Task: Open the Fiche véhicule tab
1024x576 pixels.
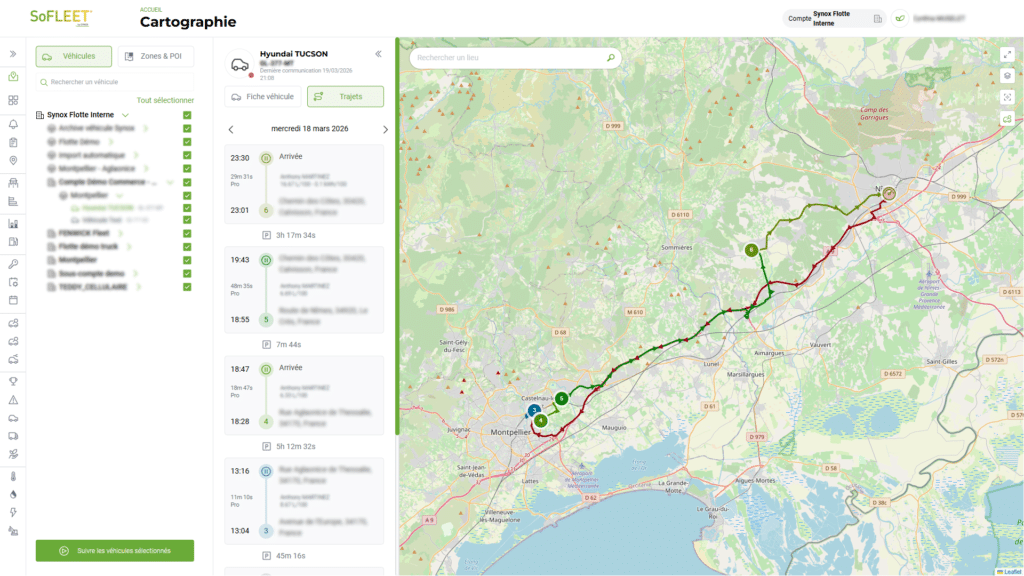Action: click(263, 97)
